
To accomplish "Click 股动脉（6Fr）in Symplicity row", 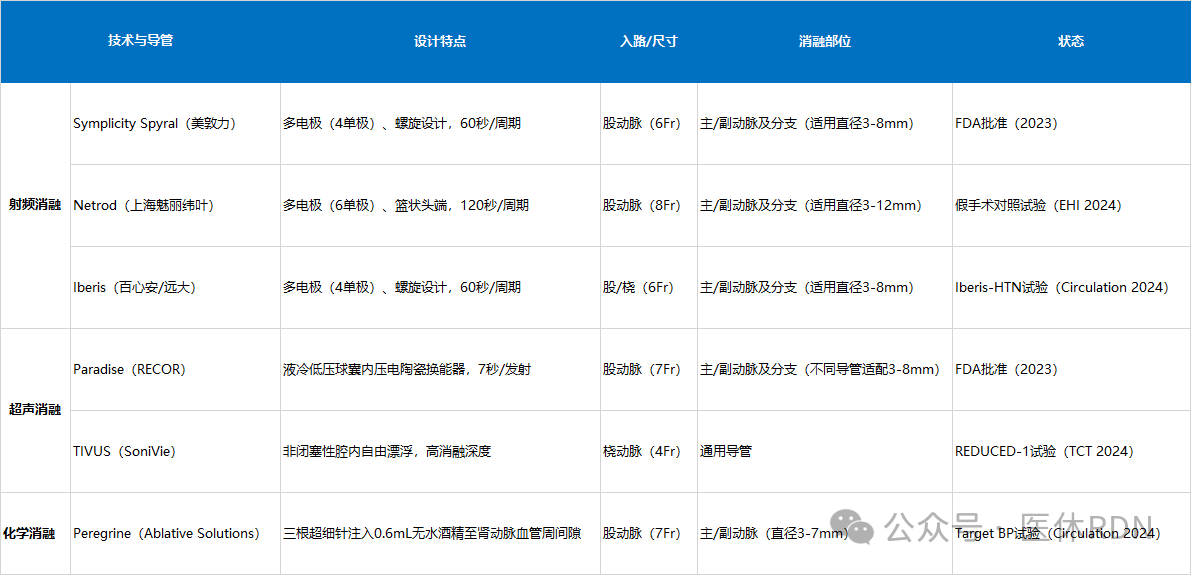I will tap(649, 124).
